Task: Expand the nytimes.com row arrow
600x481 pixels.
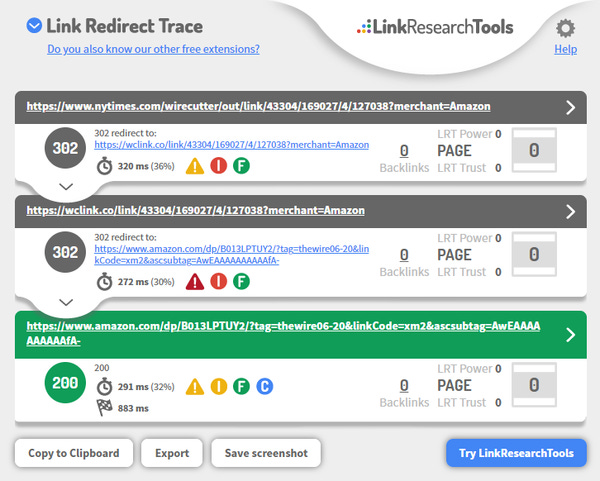Action: point(570,108)
